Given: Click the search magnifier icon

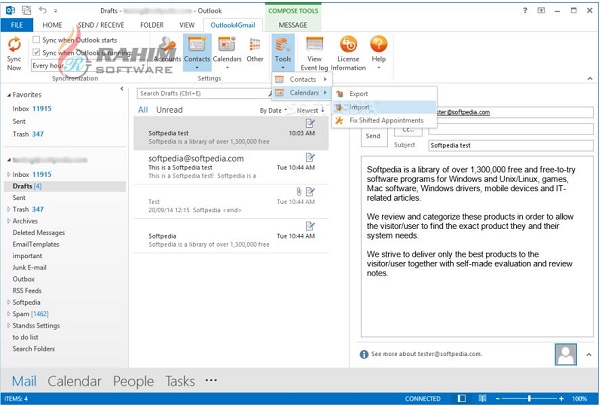Looking at the screenshot, I should pyautogui.click(x=270, y=93).
